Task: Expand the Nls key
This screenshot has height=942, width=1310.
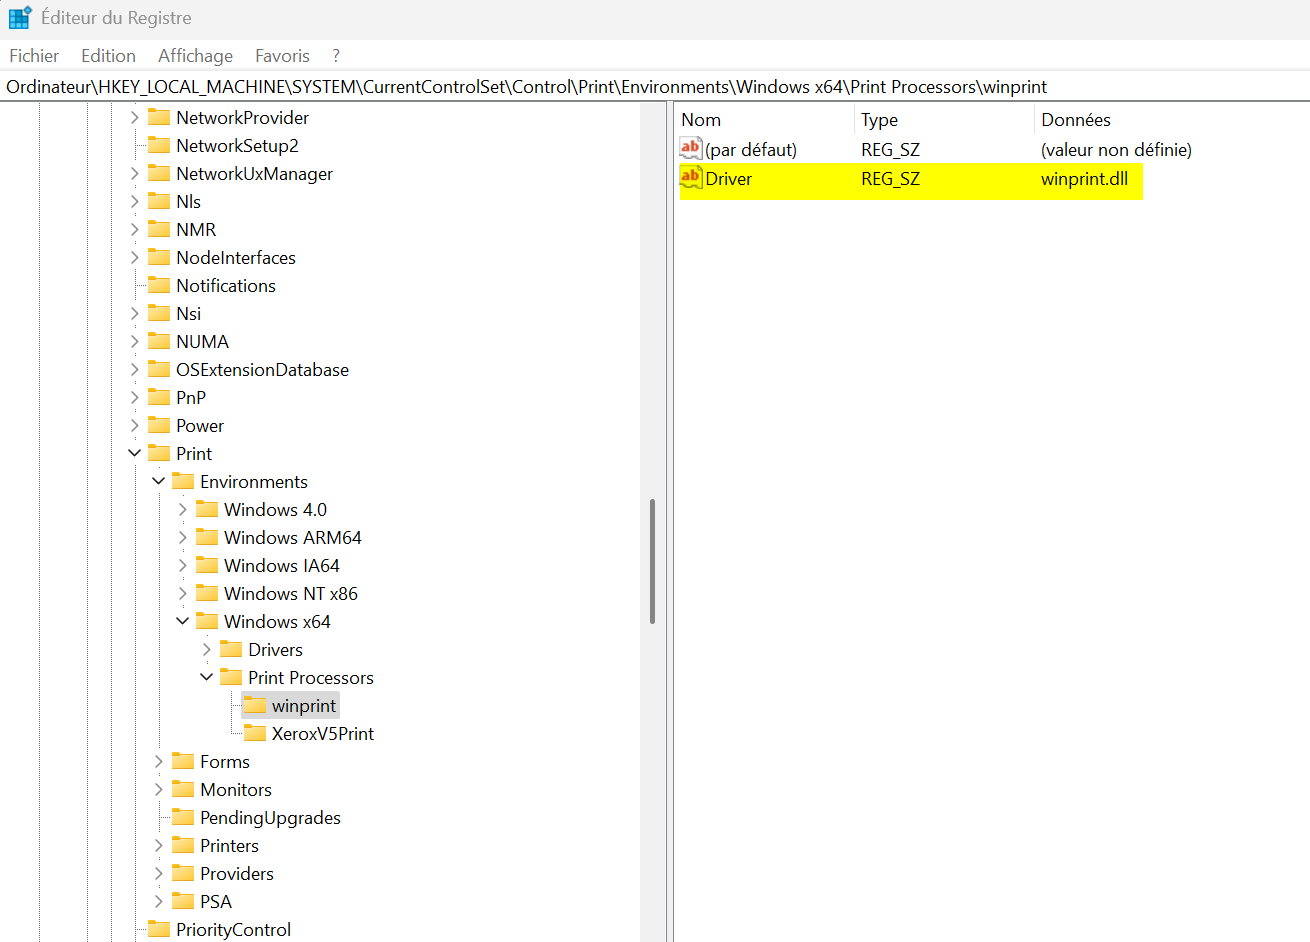Action: (x=134, y=202)
